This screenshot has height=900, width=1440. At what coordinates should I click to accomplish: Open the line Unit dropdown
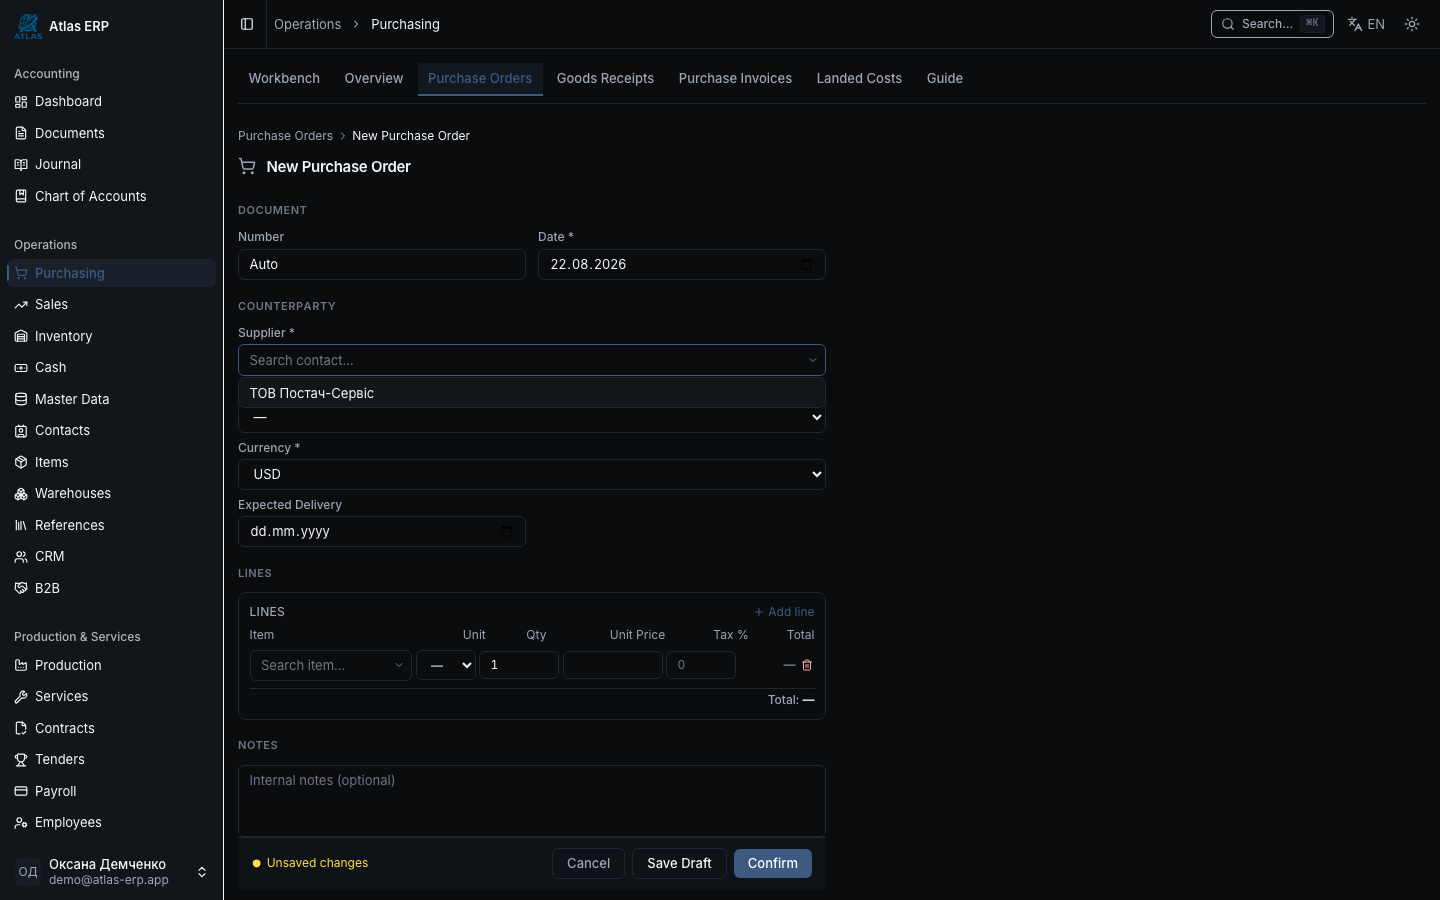click(x=446, y=665)
